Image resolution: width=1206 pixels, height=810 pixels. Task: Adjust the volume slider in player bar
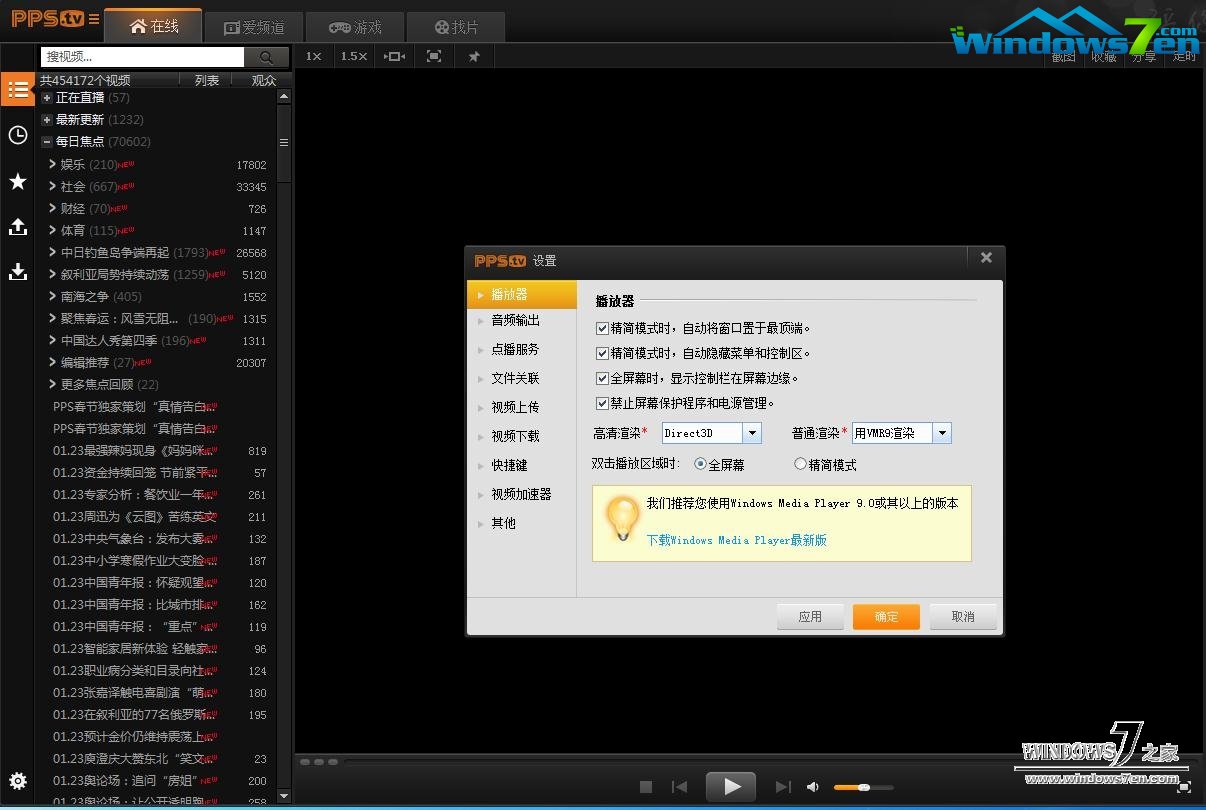coord(863,787)
